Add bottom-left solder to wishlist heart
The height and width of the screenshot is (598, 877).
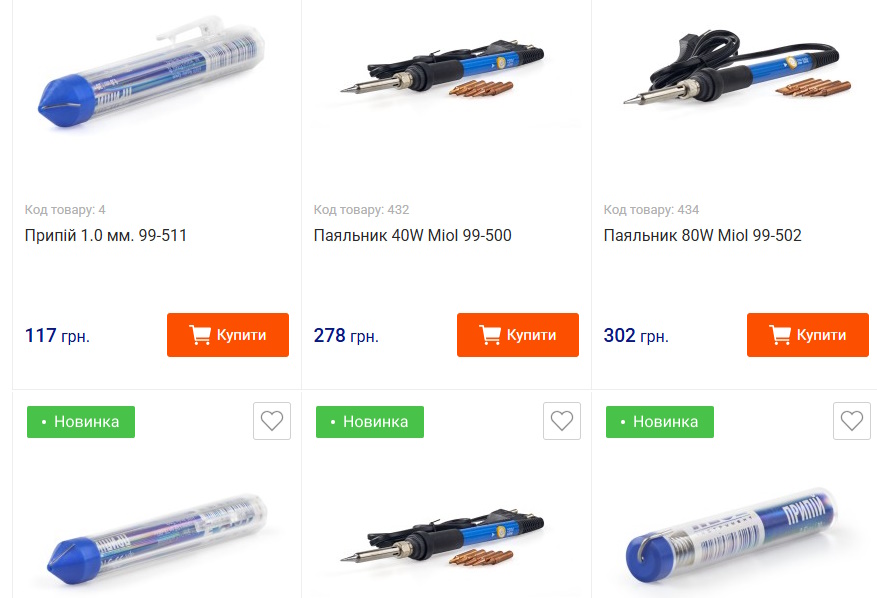tap(272, 421)
